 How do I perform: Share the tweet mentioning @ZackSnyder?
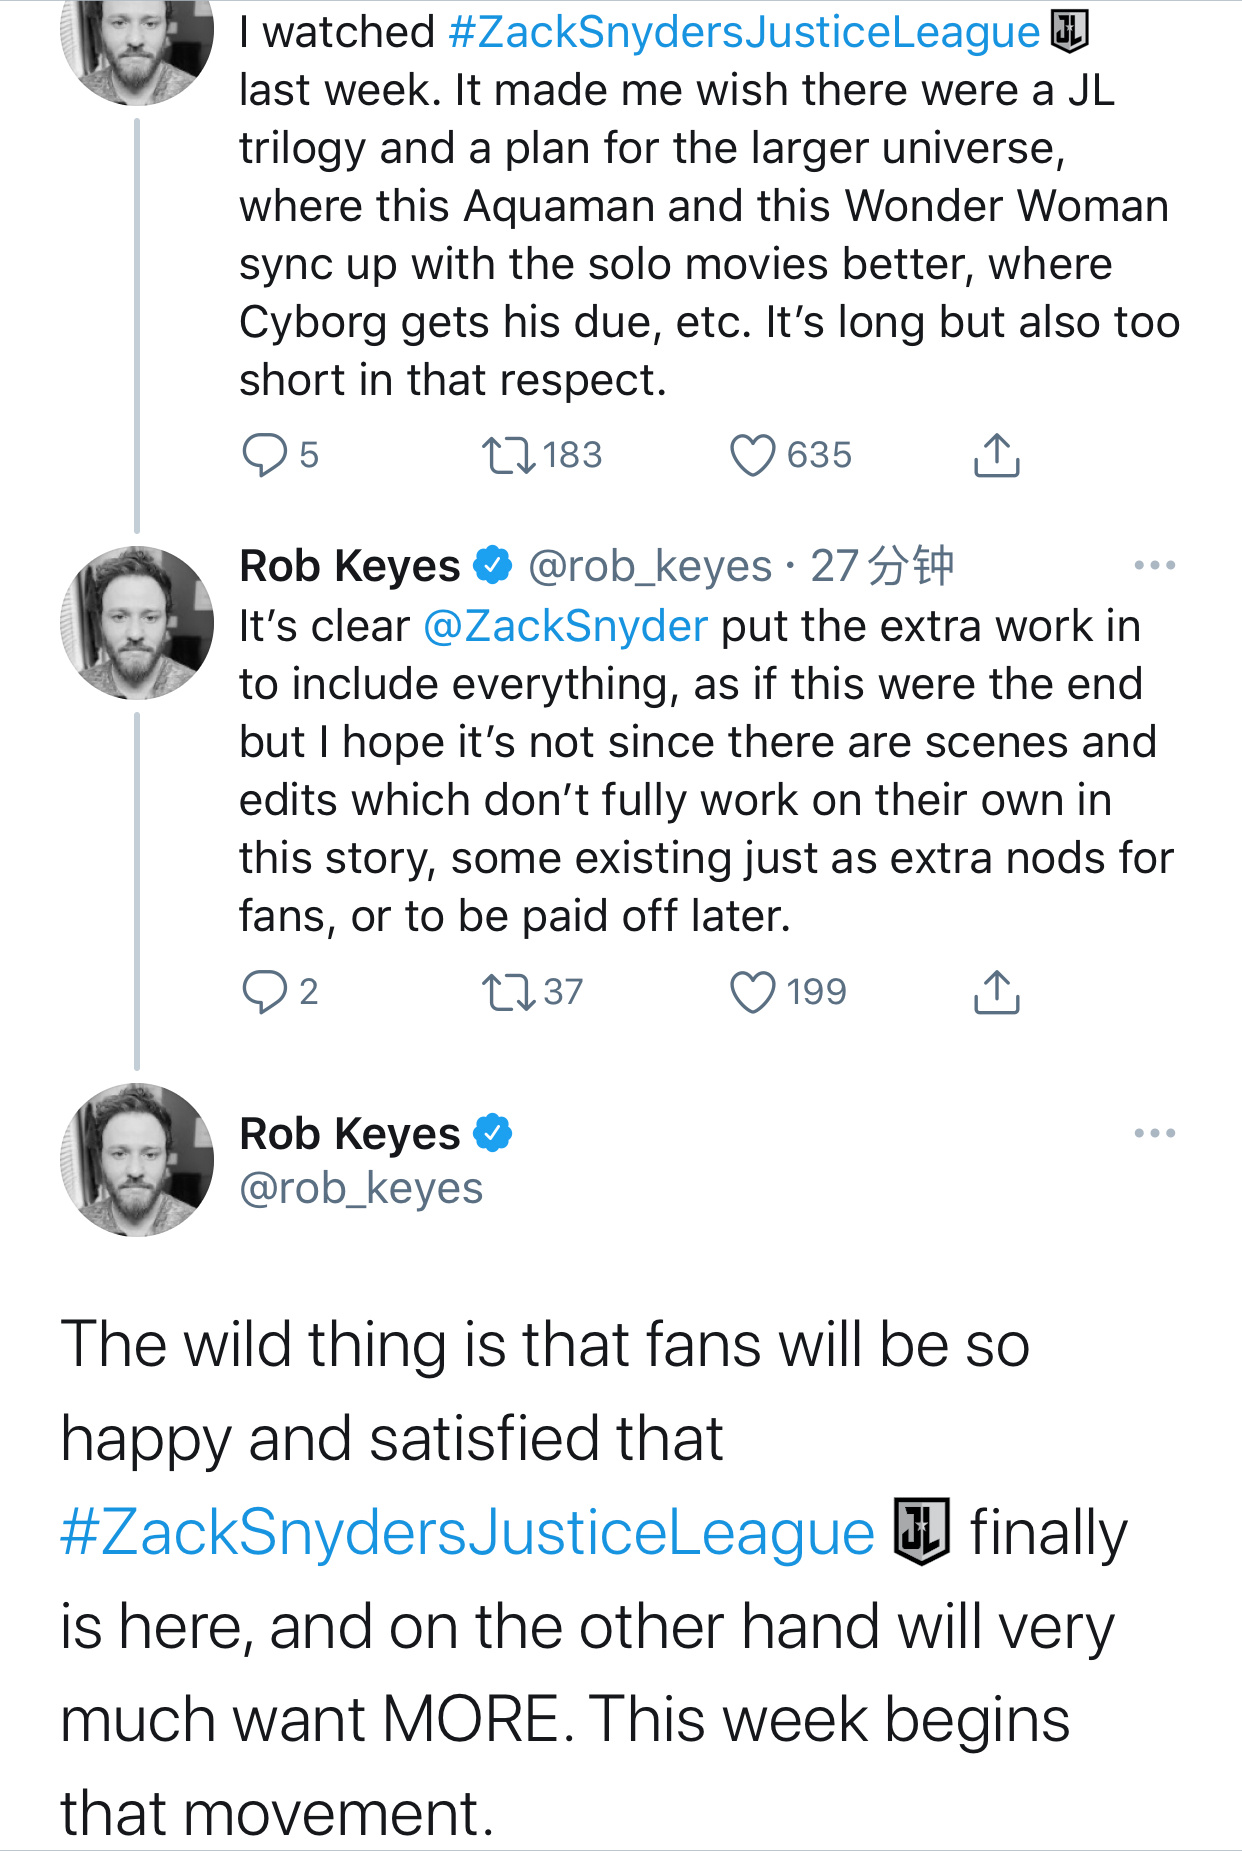pos(996,992)
